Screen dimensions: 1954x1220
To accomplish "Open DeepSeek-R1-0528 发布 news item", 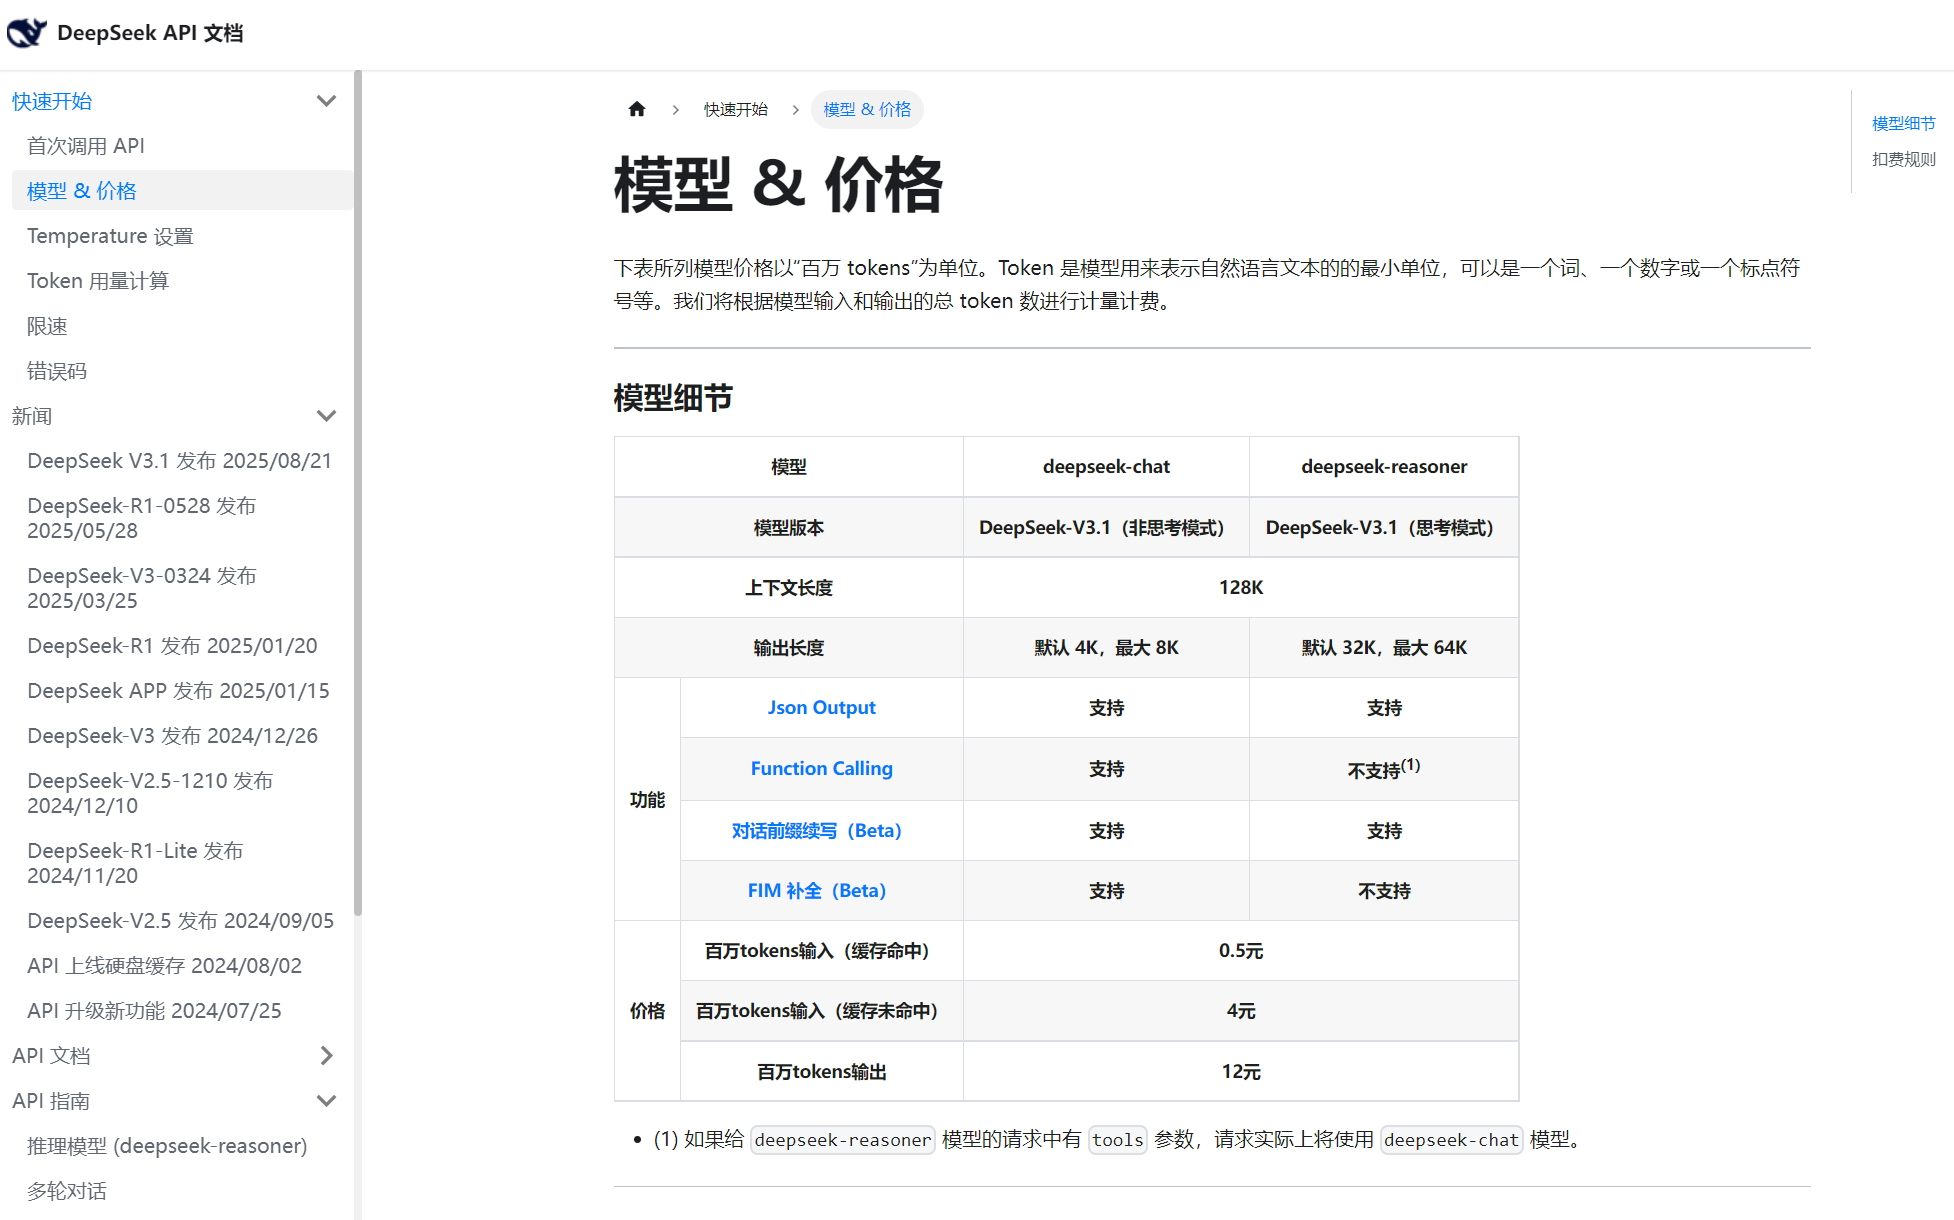I will (x=142, y=518).
